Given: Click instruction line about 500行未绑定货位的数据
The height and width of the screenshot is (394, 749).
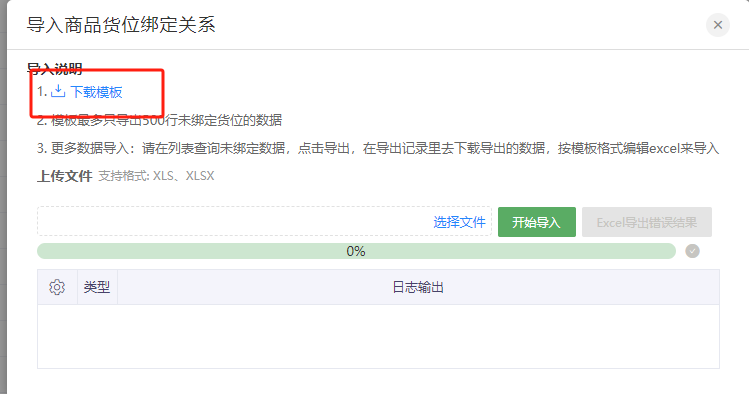Looking at the screenshot, I should (x=160, y=120).
